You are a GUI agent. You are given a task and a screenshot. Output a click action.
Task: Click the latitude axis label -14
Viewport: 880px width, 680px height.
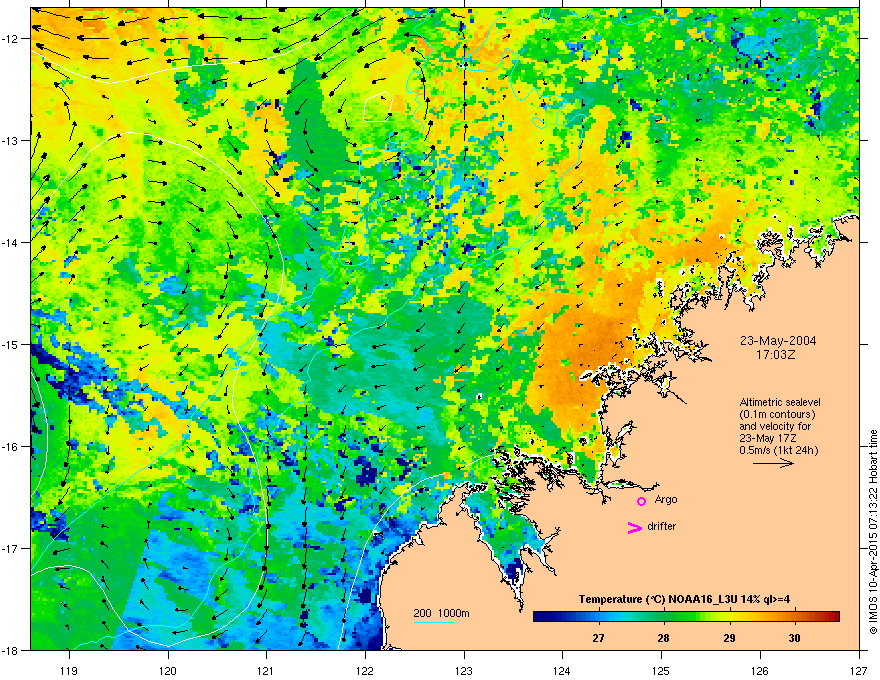click(x=11, y=242)
